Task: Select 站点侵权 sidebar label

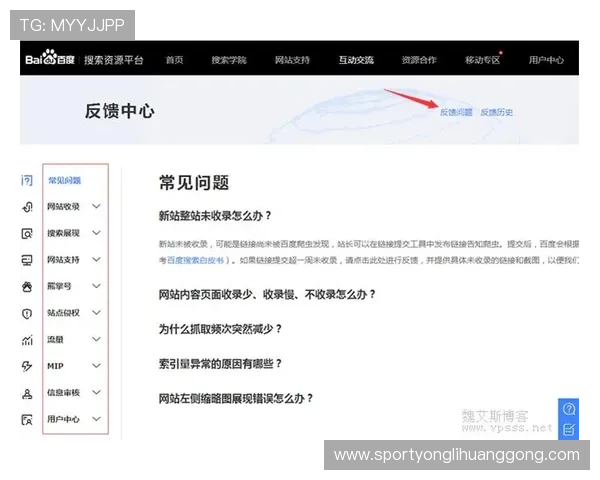Action: point(63,313)
